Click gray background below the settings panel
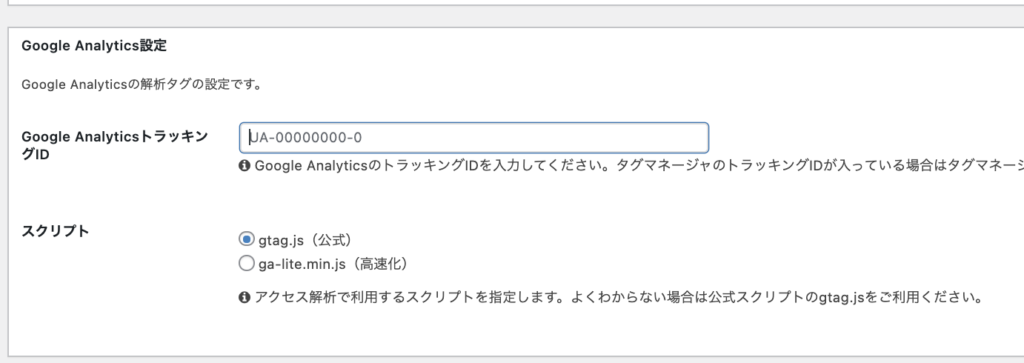The image size is (1024, 363). (x=512, y=360)
